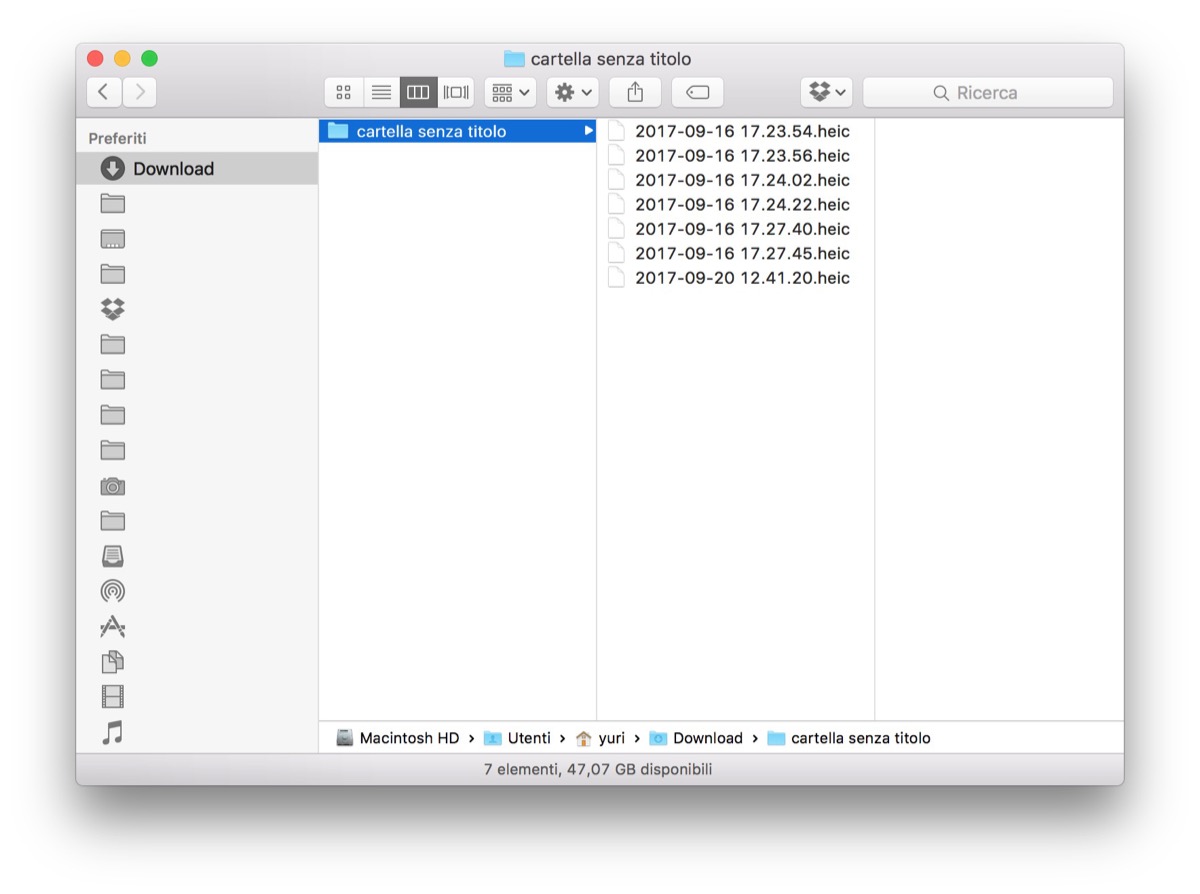1200x894 pixels.
Task: Click the title bar folder proxy icon
Action: click(x=514, y=59)
